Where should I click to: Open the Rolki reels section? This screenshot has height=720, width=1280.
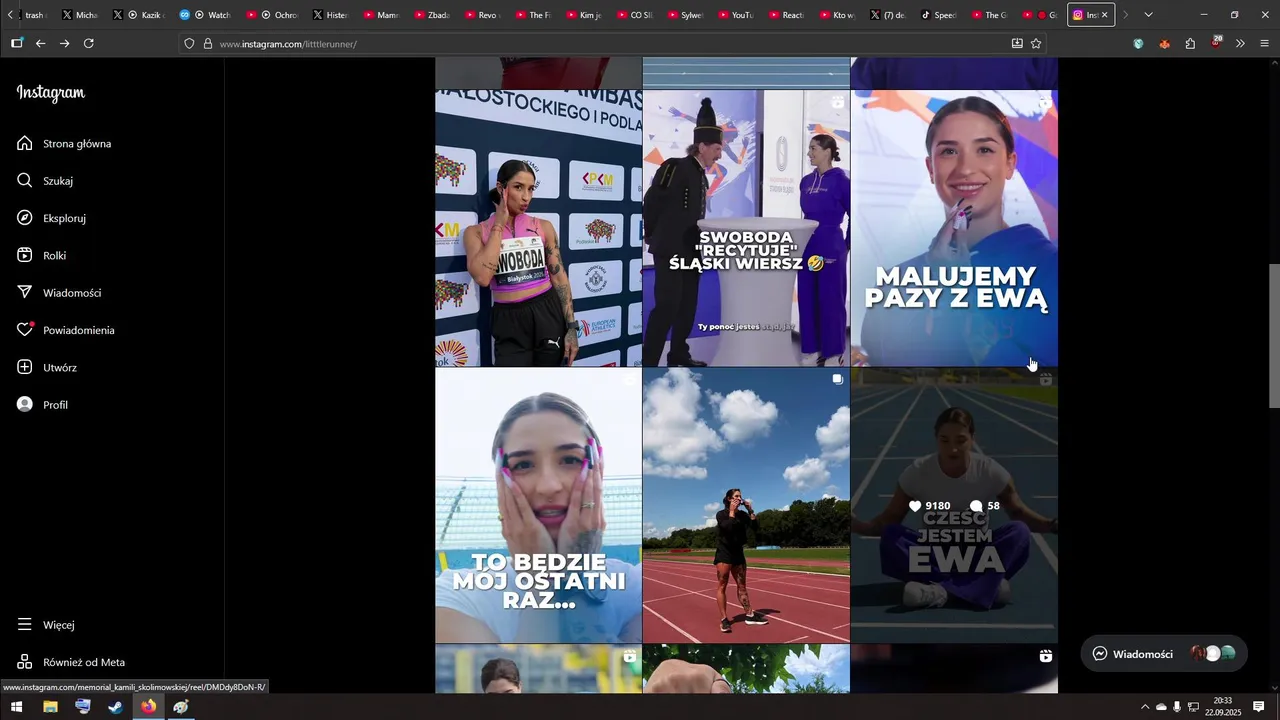coord(42,256)
